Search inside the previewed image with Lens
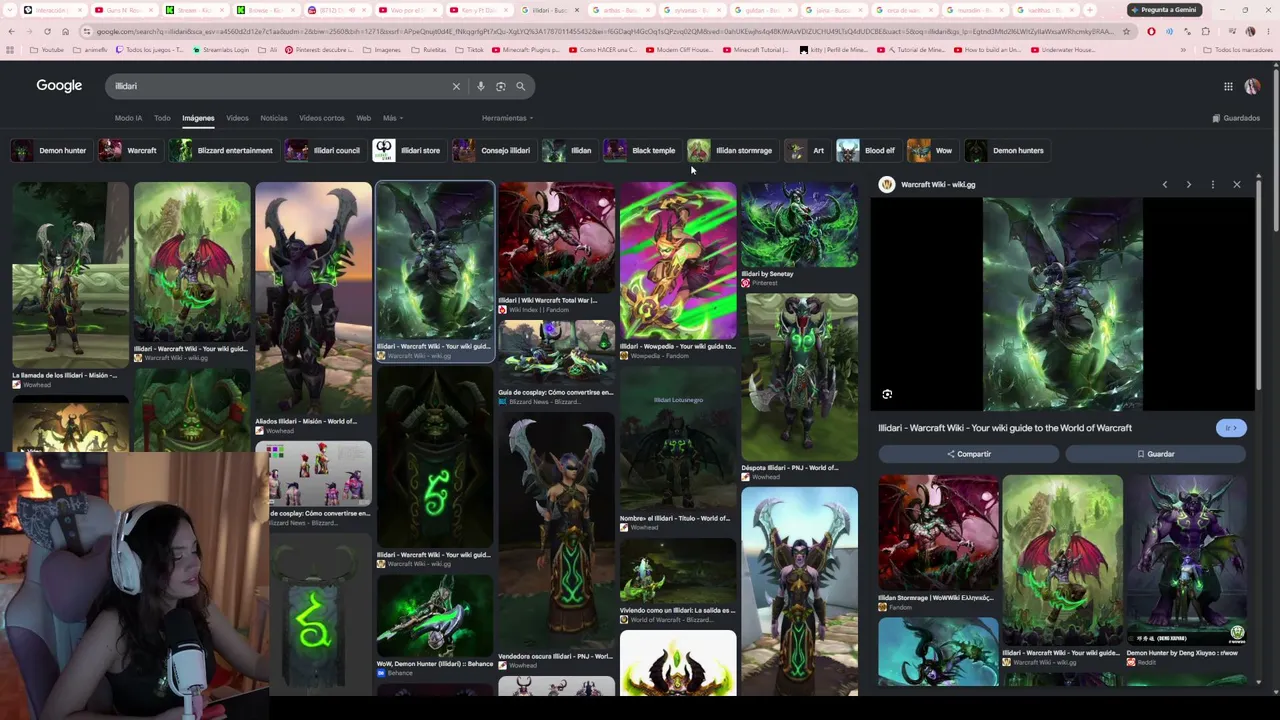This screenshot has height=720, width=1280. pos(887,394)
